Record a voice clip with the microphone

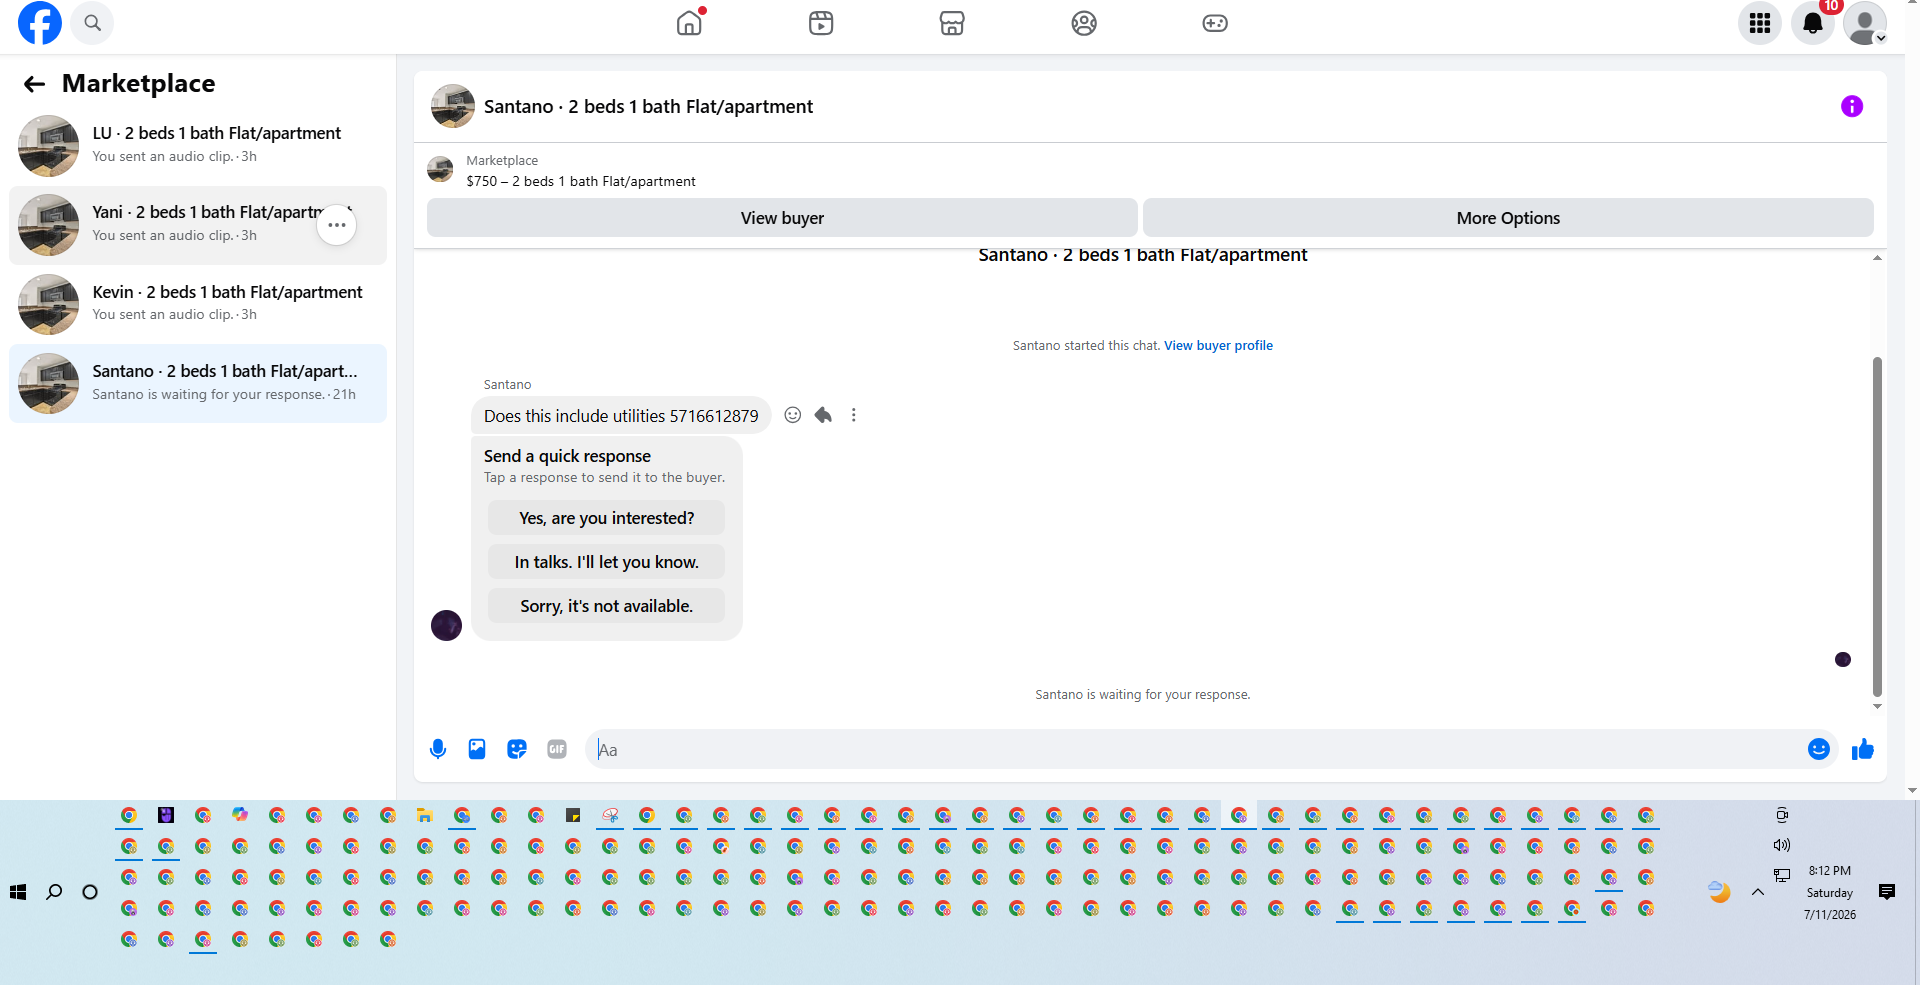coord(438,749)
